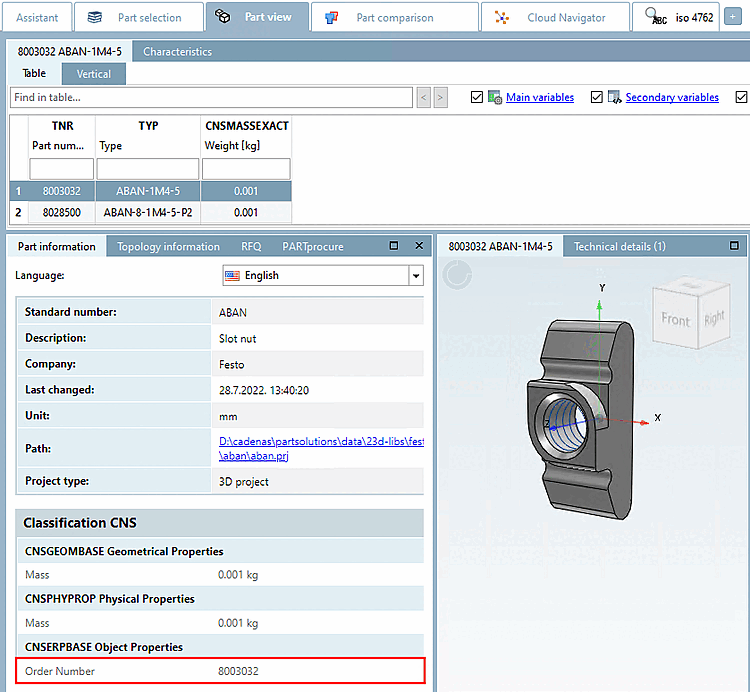Toggle the third checkbox after Secondary variables
Screen dimensions: 750x692
(741, 97)
